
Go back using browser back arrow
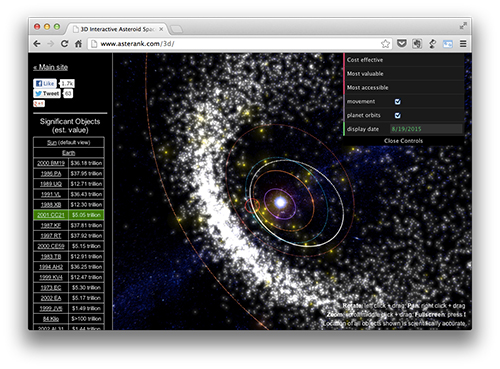point(37,44)
